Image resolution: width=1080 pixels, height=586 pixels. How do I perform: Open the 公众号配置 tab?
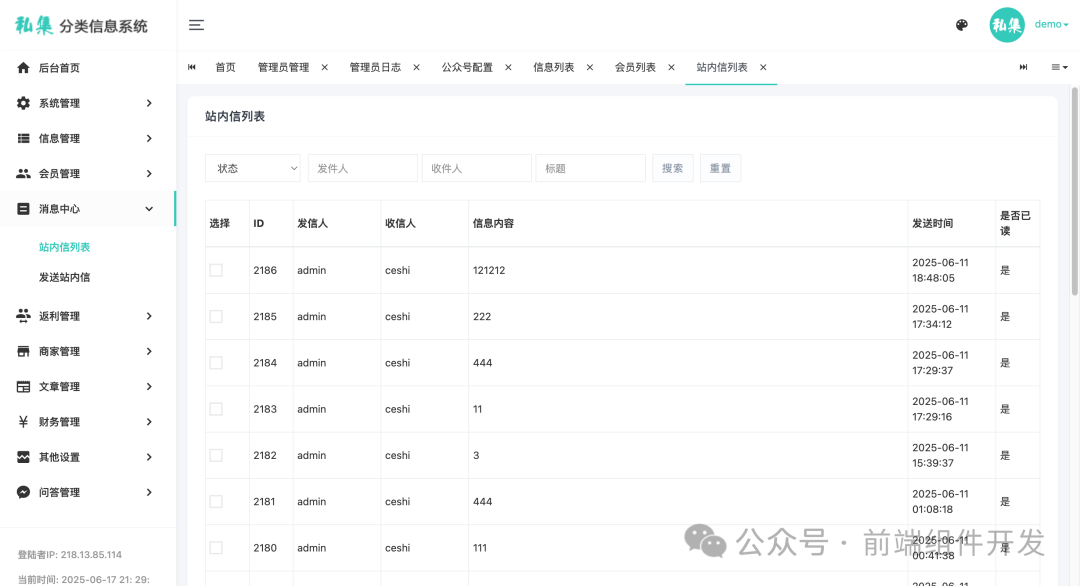pyautogui.click(x=466, y=67)
